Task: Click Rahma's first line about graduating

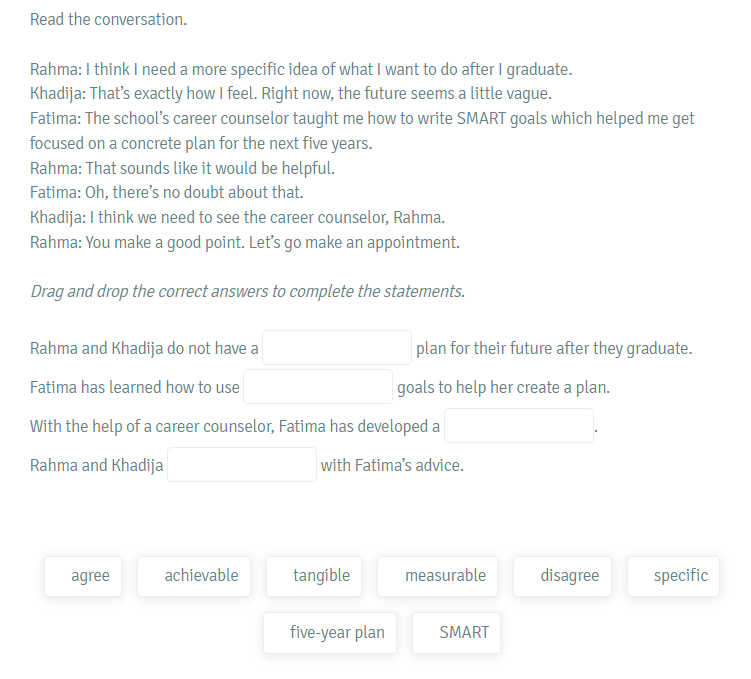Action: pyautogui.click(x=301, y=69)
